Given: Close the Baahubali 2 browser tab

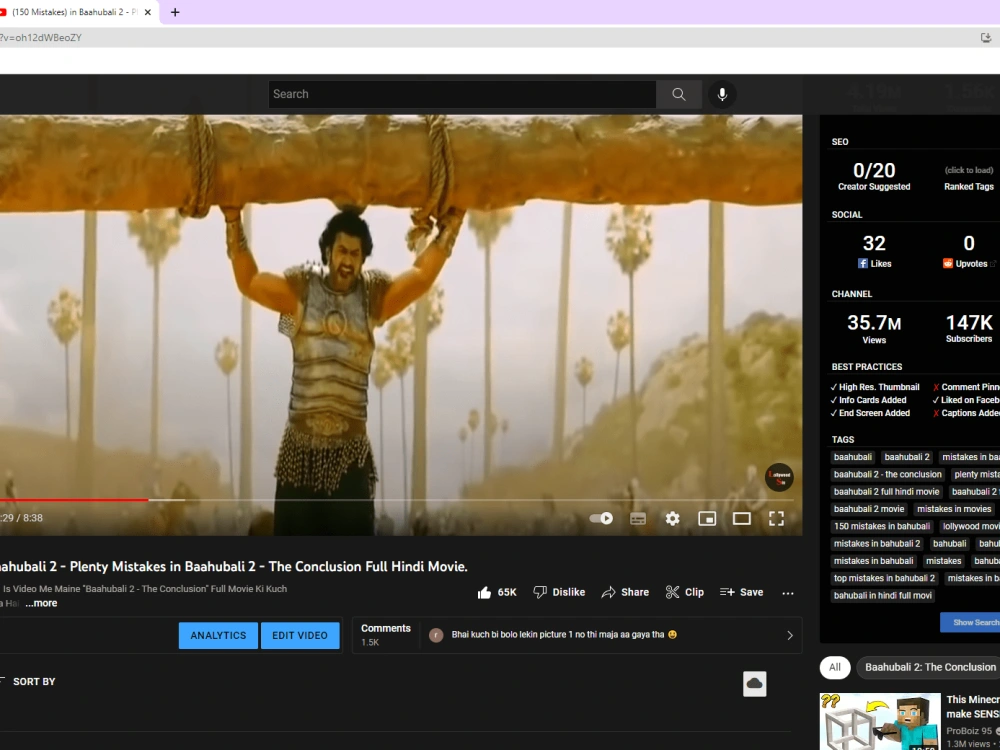Looking at the screenshot, I should click(x=147, y=12).
